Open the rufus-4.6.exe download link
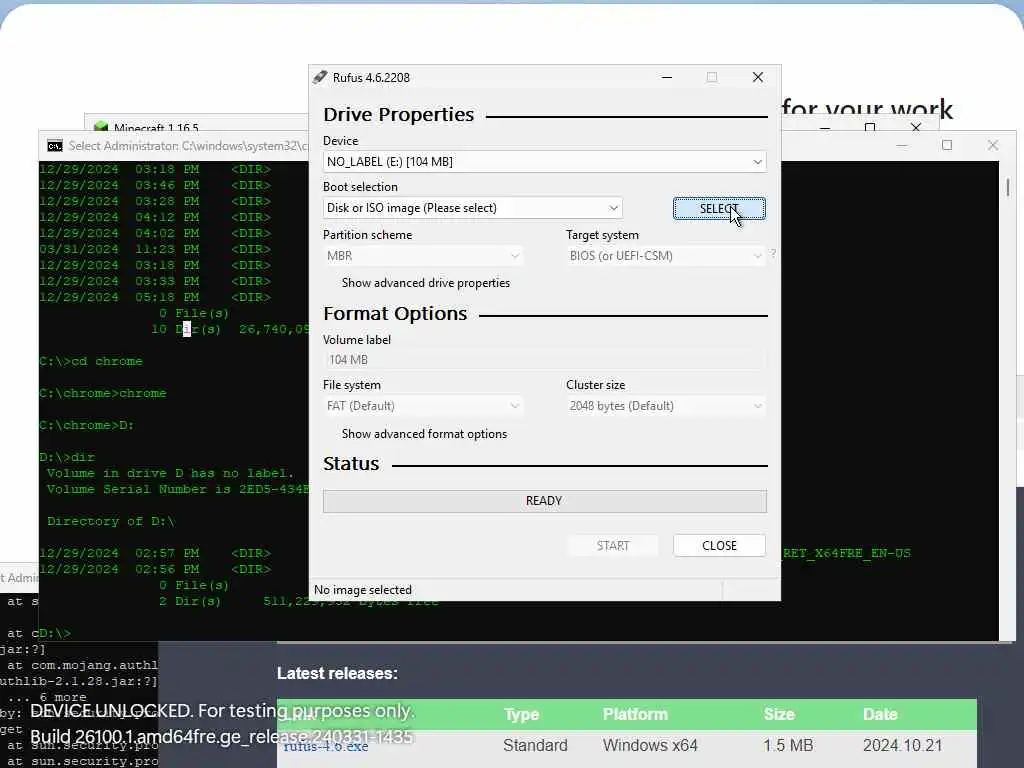Viewport: 1024px width, 768px height. [326, 746]
